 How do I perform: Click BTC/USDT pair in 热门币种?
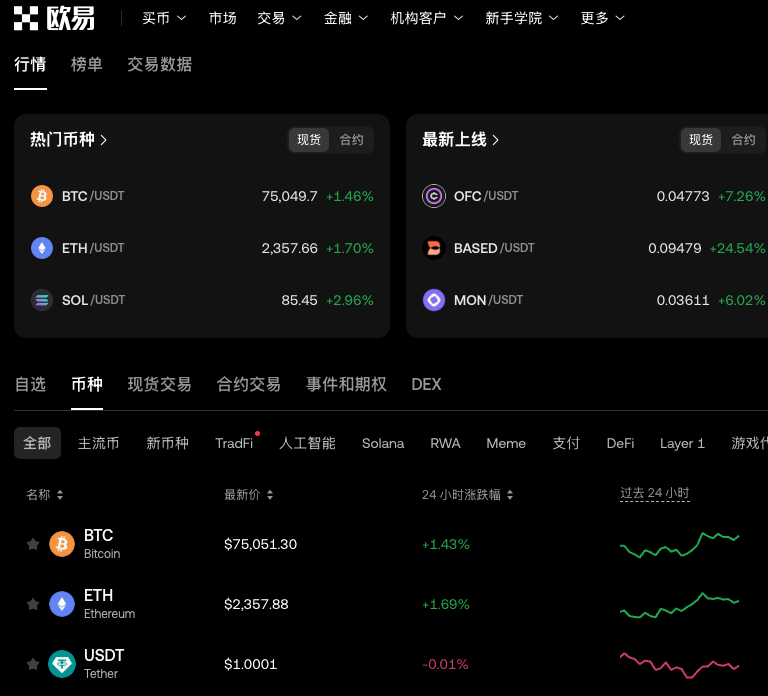point(93,196)
